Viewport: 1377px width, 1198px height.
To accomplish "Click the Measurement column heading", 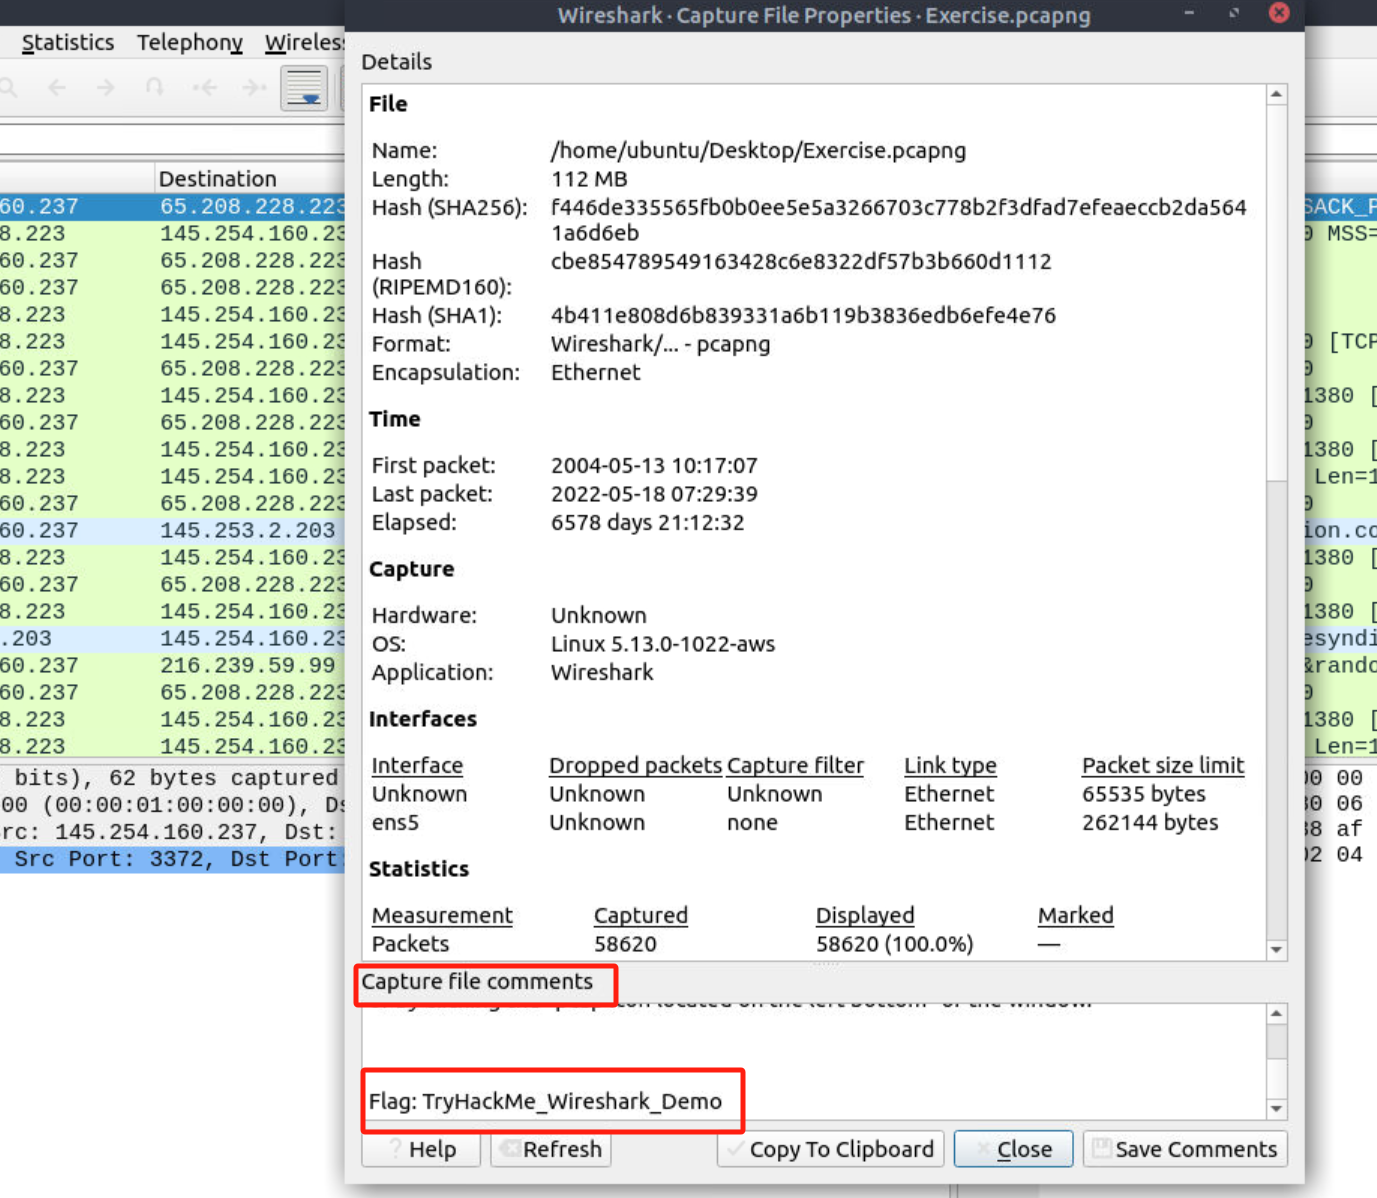I will (442, 915).
